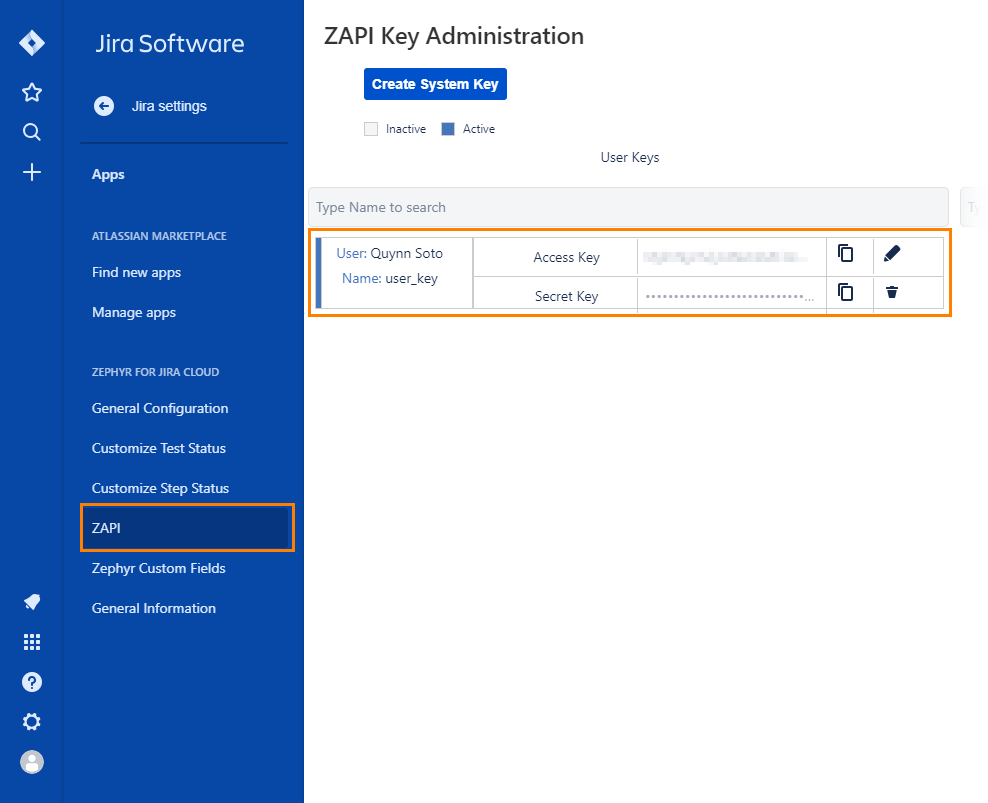Click the Jira Software title
Screen dimensions: 988x803
[169, 43]
